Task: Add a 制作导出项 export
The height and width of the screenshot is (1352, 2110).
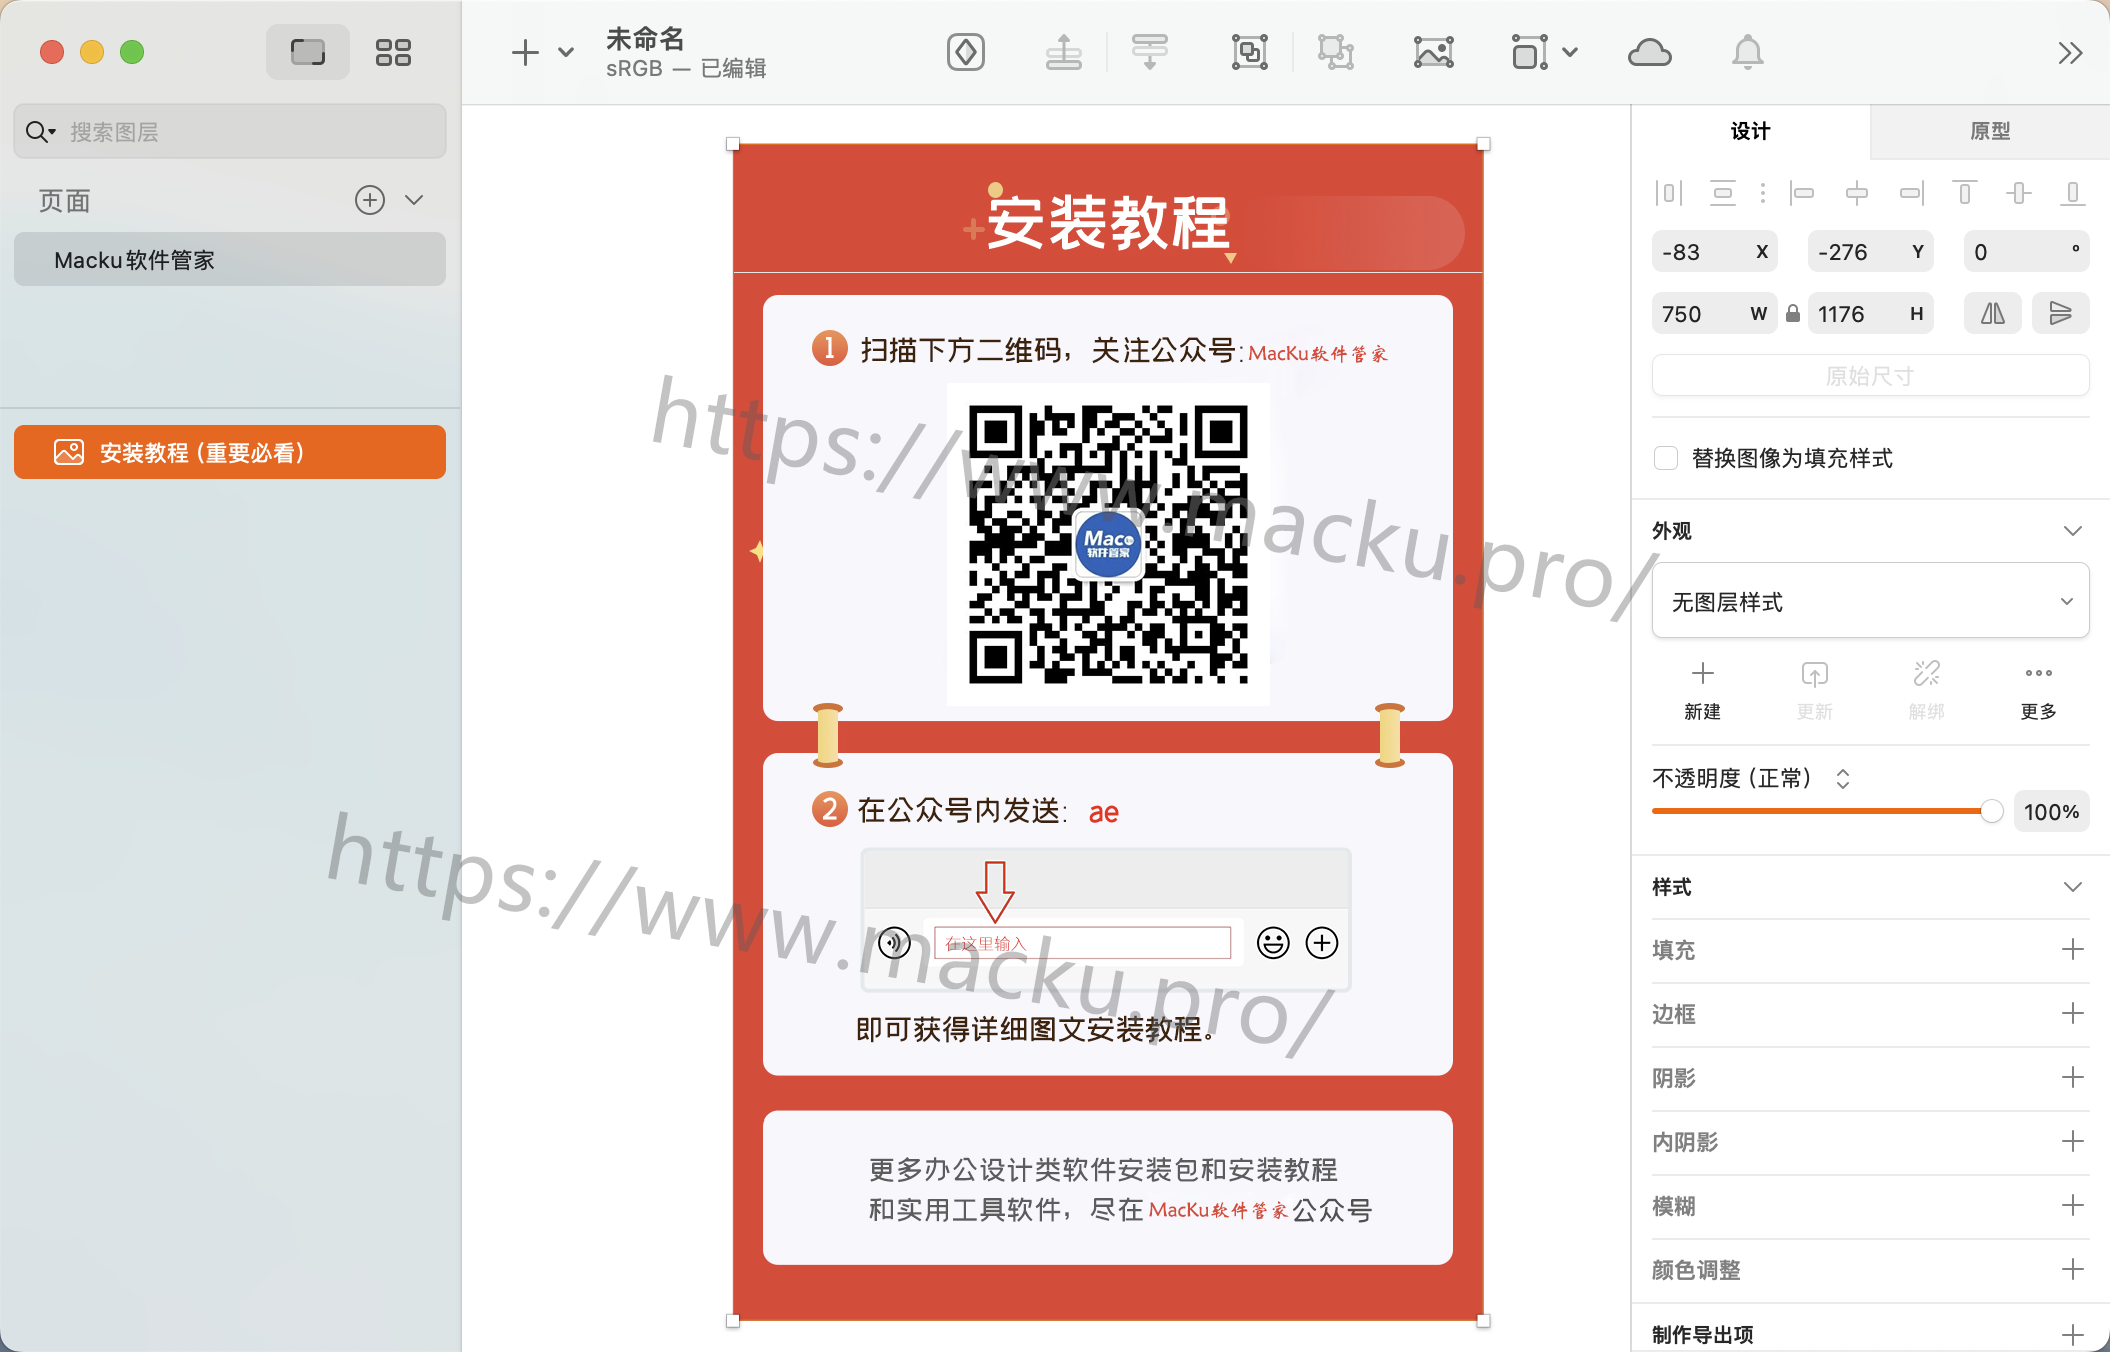Action: click(2073, 1333)
